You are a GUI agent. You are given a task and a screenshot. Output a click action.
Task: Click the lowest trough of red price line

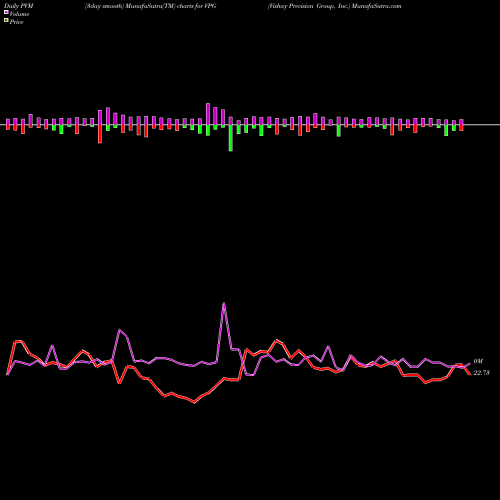coord(195,402)
